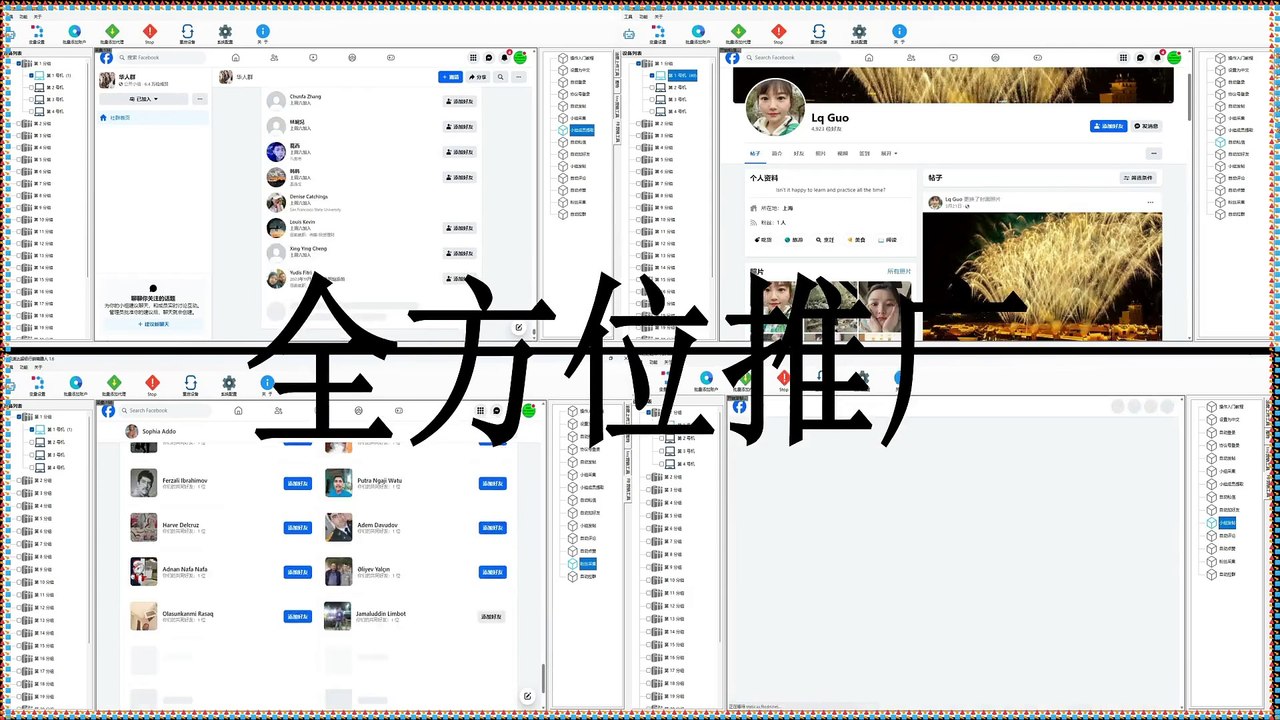Open Messenger icon in top-left window

pyautogui.click(x=489, y=58)
